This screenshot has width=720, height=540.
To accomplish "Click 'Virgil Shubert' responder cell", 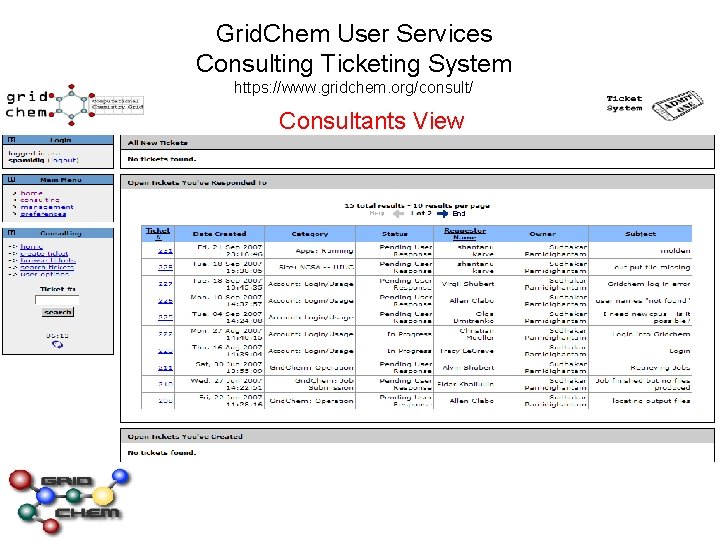I will tap(468, 284).
